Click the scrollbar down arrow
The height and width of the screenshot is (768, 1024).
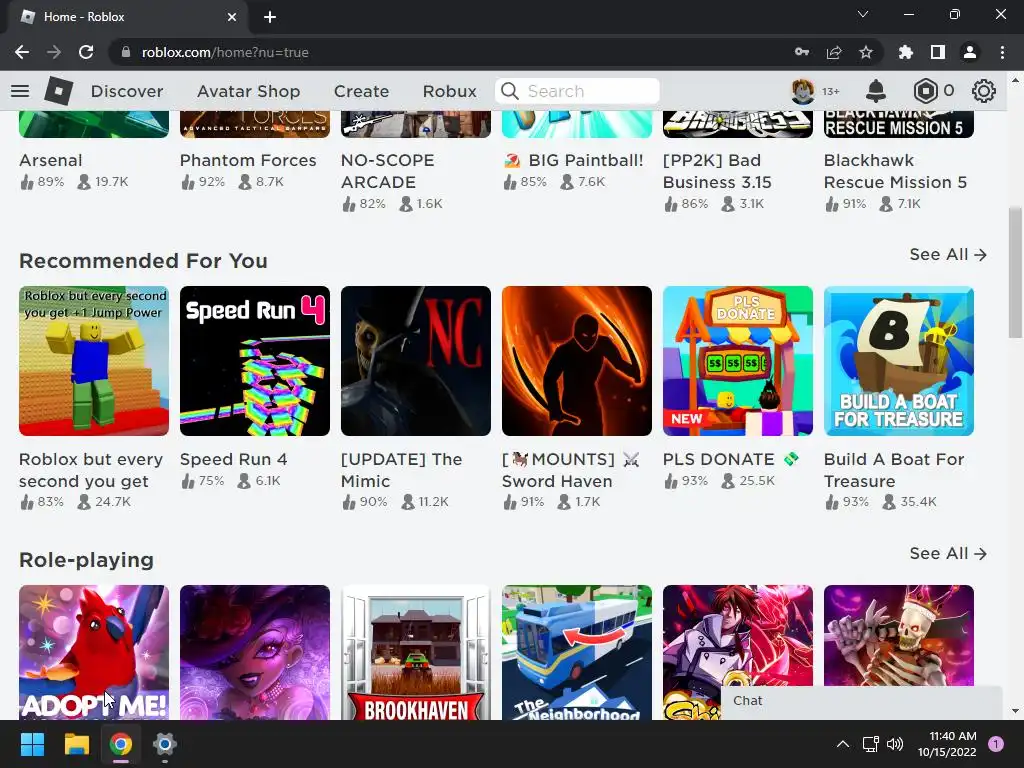tap(1015, 711)
